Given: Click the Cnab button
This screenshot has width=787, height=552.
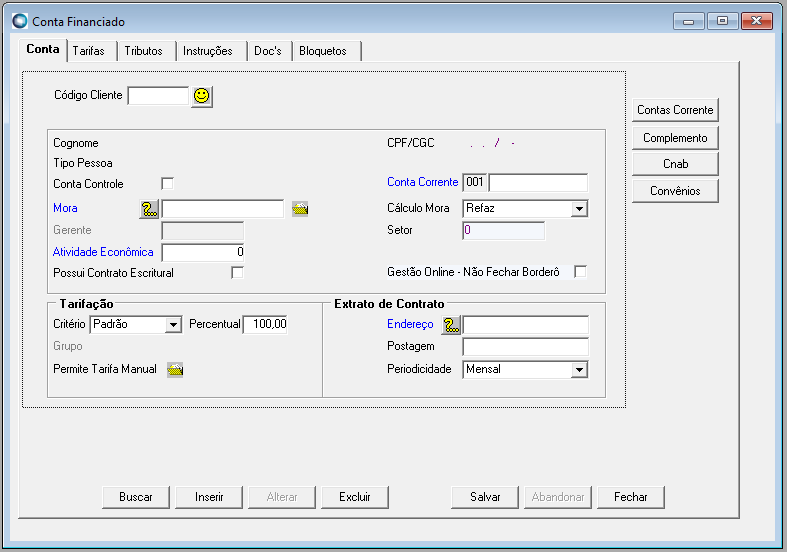Looking at the screenshot, I should click(675, 164).
